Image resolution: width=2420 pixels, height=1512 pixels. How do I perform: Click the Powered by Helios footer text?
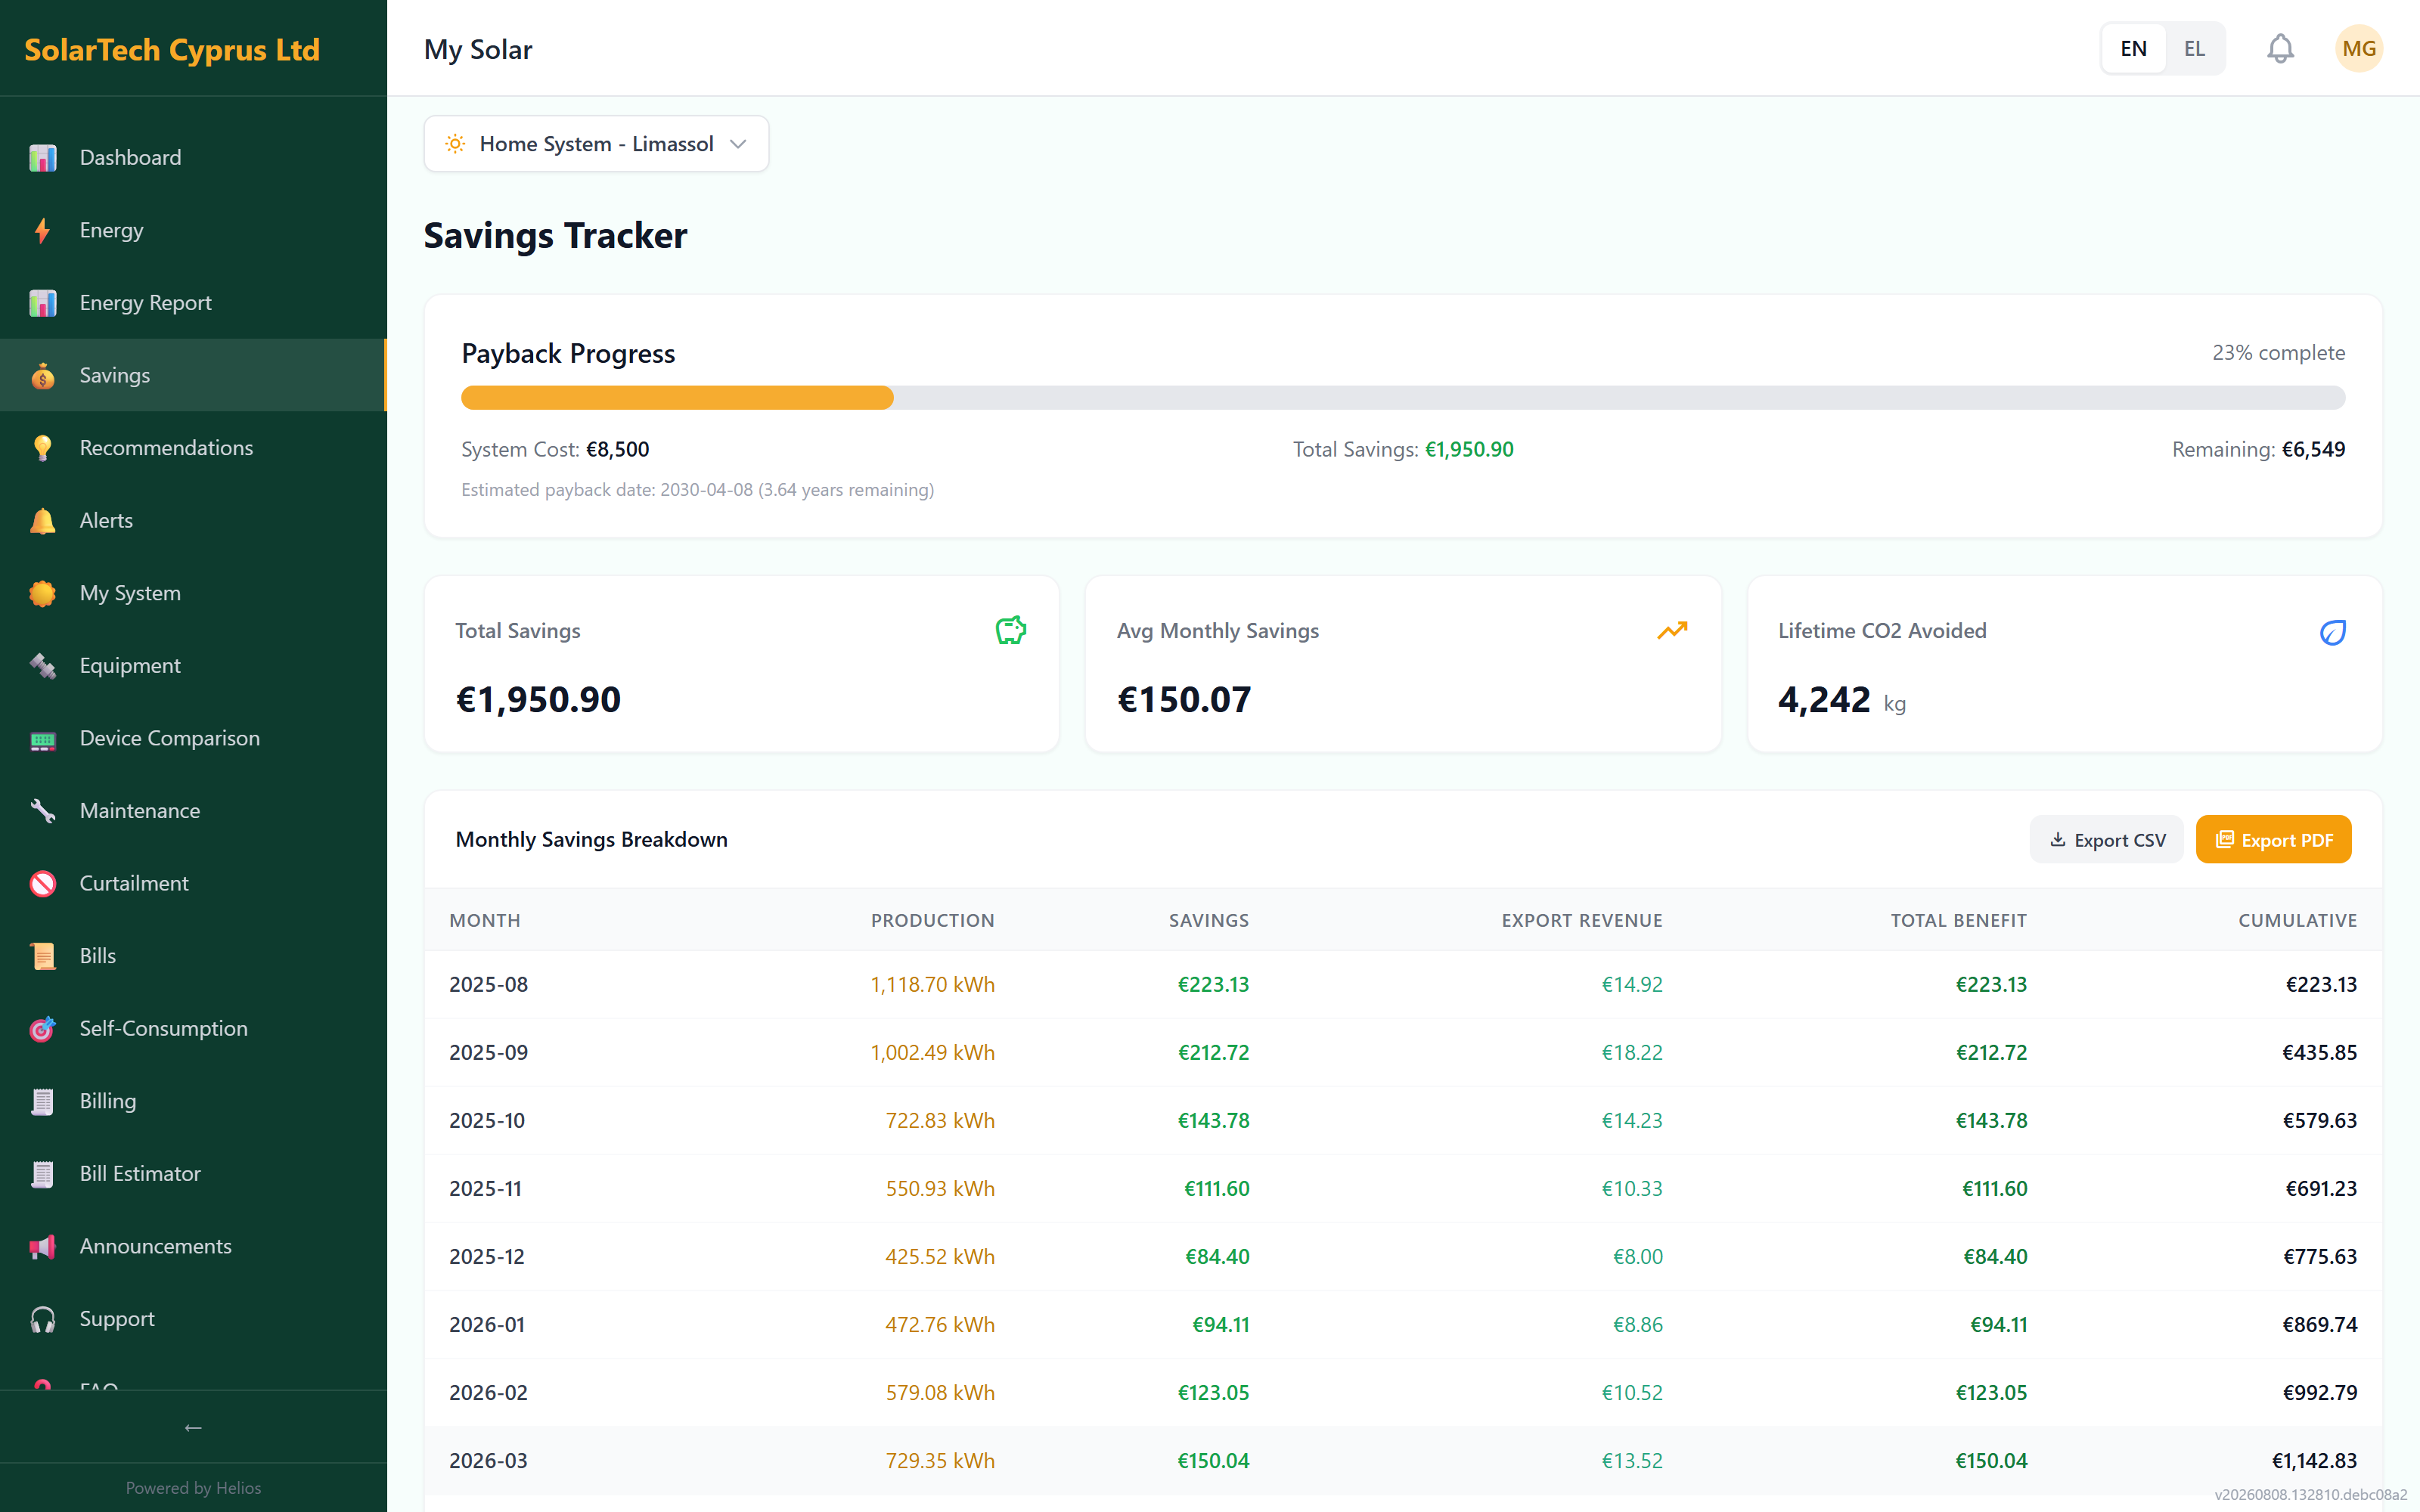coord(193,1488)
